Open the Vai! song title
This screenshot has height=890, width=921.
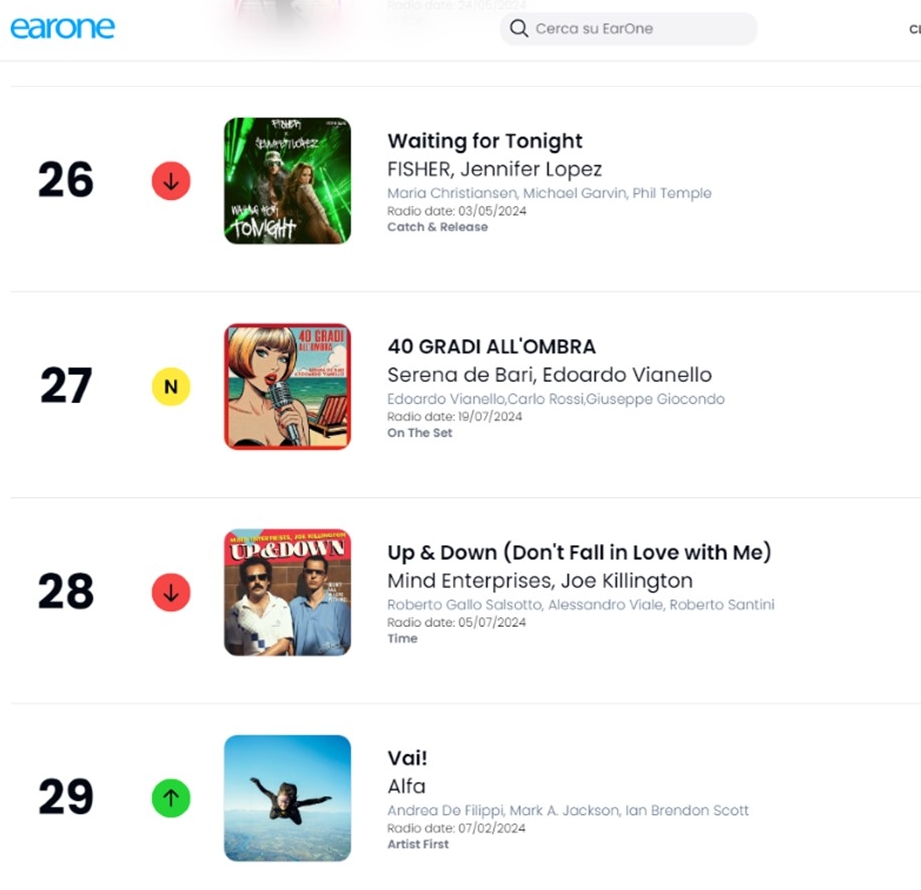tap(407, 758)
